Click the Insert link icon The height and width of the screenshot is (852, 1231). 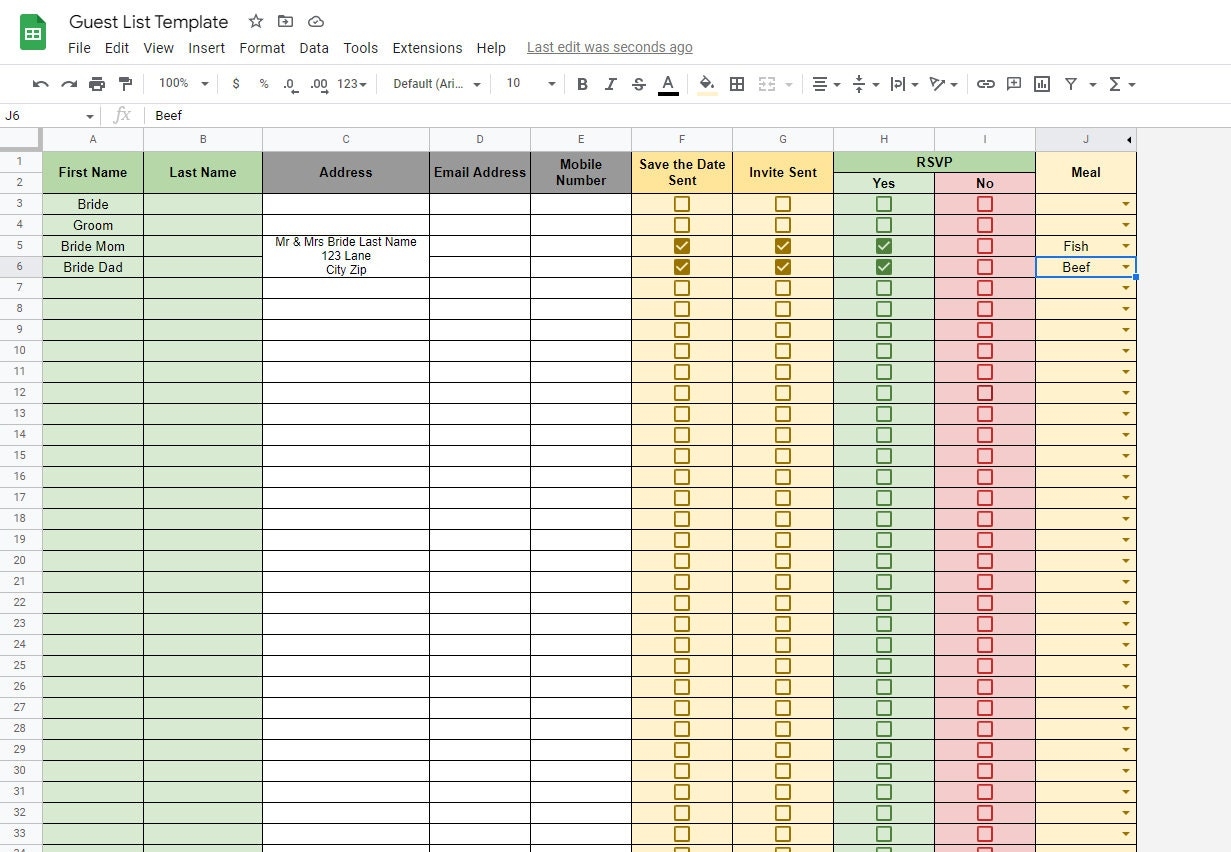coord(986,84)
